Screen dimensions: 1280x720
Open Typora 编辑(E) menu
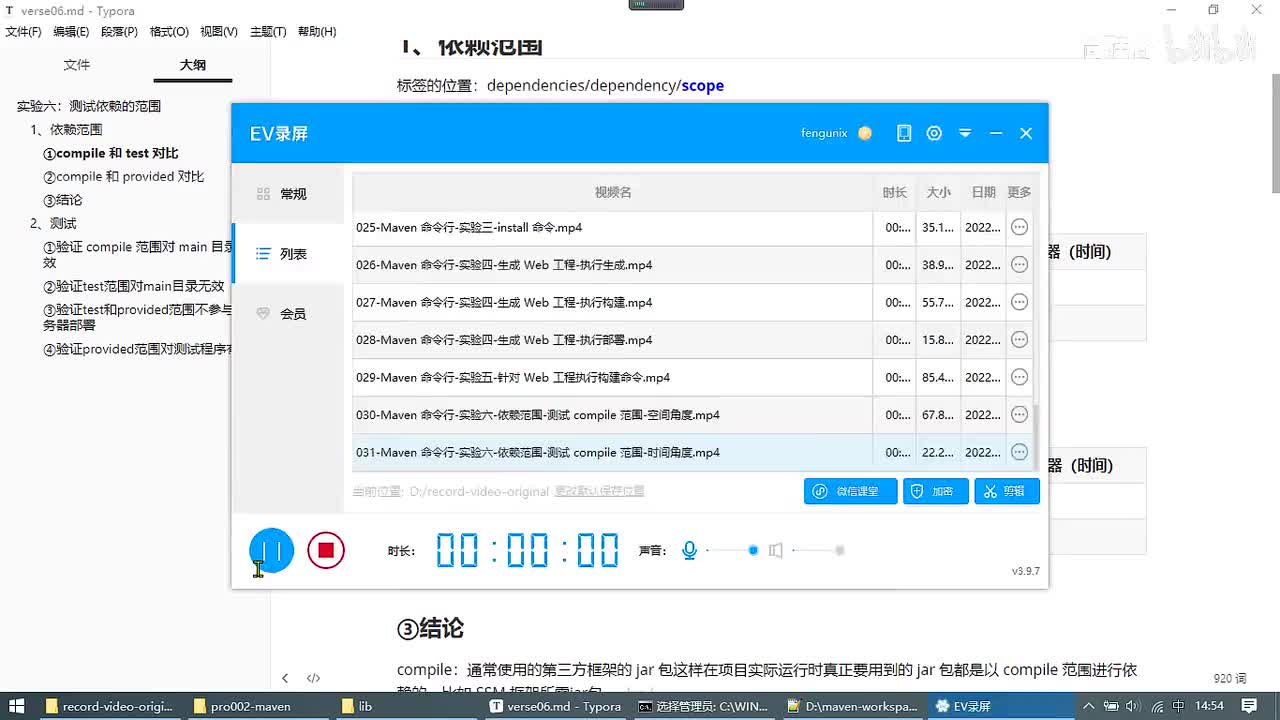click(x=71, y=32)
